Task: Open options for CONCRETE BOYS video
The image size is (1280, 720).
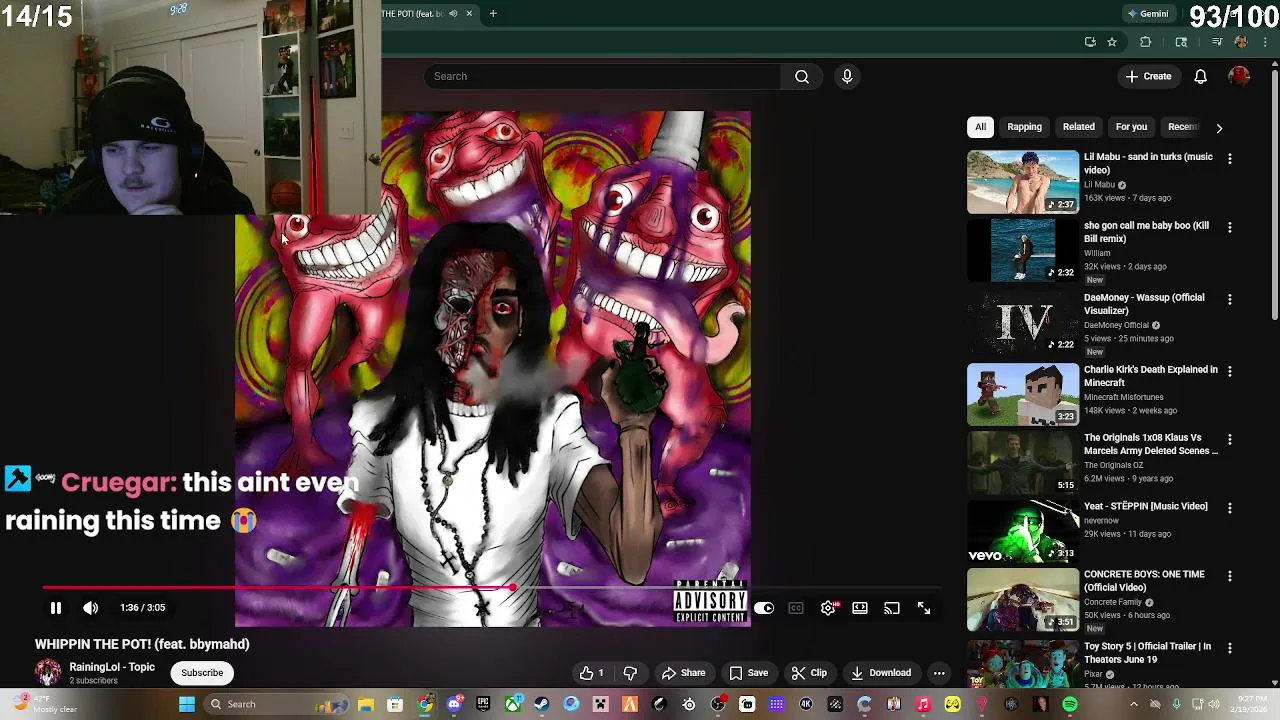Action: (1230, 576)
